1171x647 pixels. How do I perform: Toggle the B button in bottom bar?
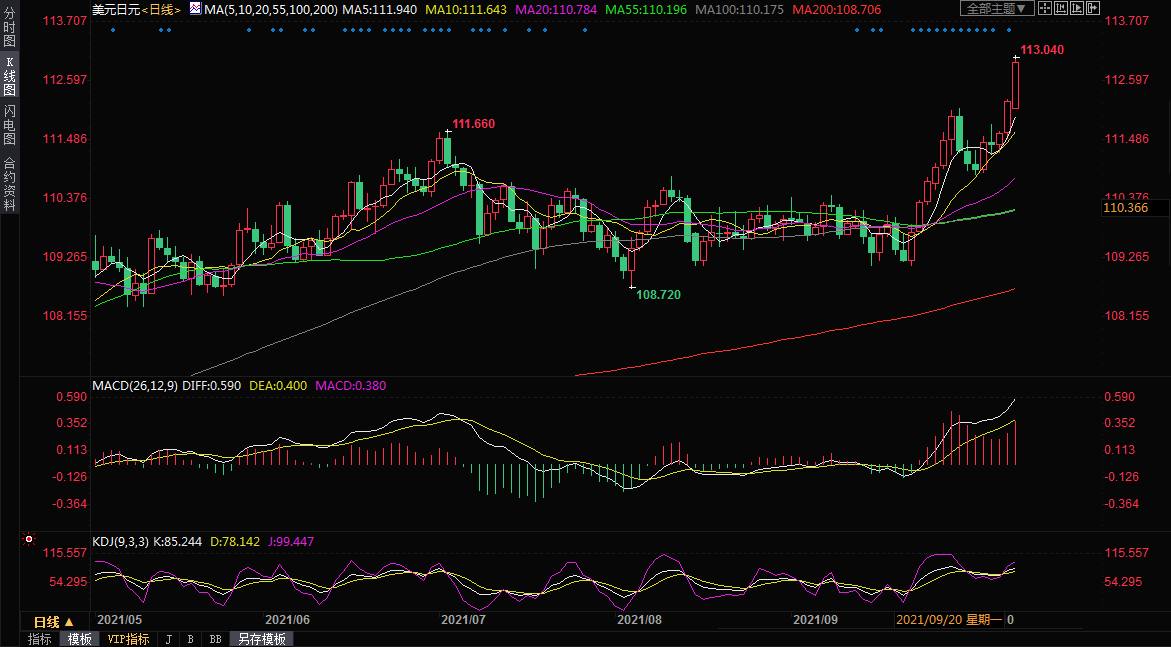point(190,639)
